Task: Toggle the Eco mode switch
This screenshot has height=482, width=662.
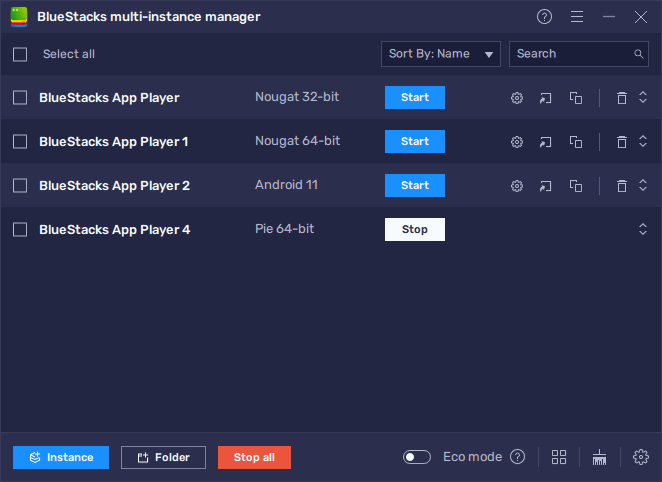Action: point(417,457)
